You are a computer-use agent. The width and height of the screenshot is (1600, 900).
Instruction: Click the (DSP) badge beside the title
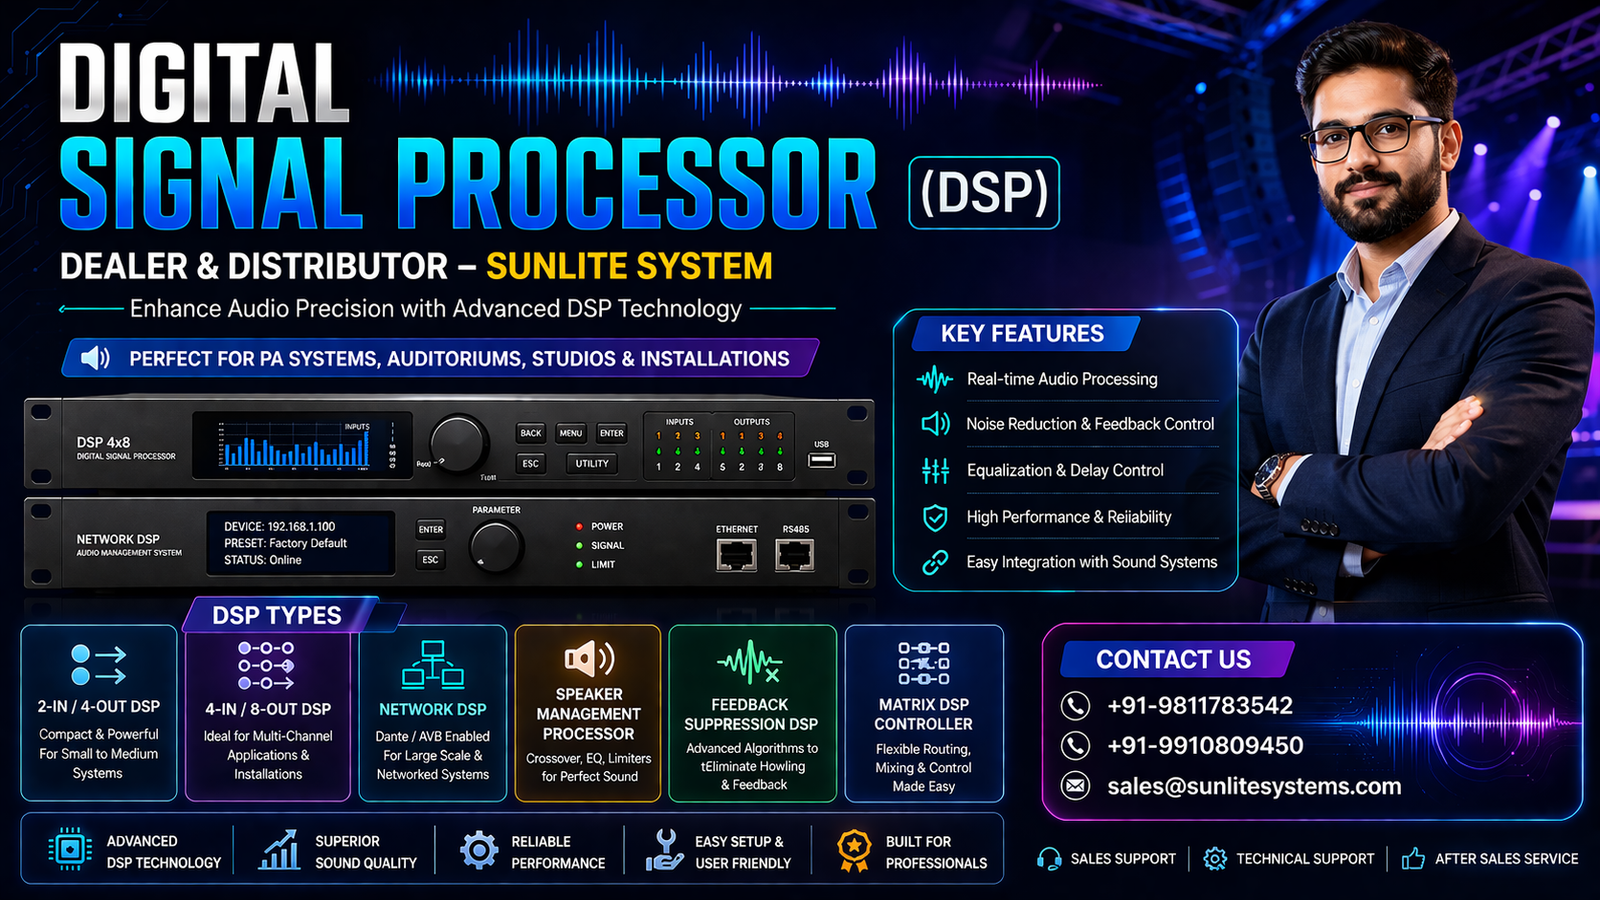984,192
